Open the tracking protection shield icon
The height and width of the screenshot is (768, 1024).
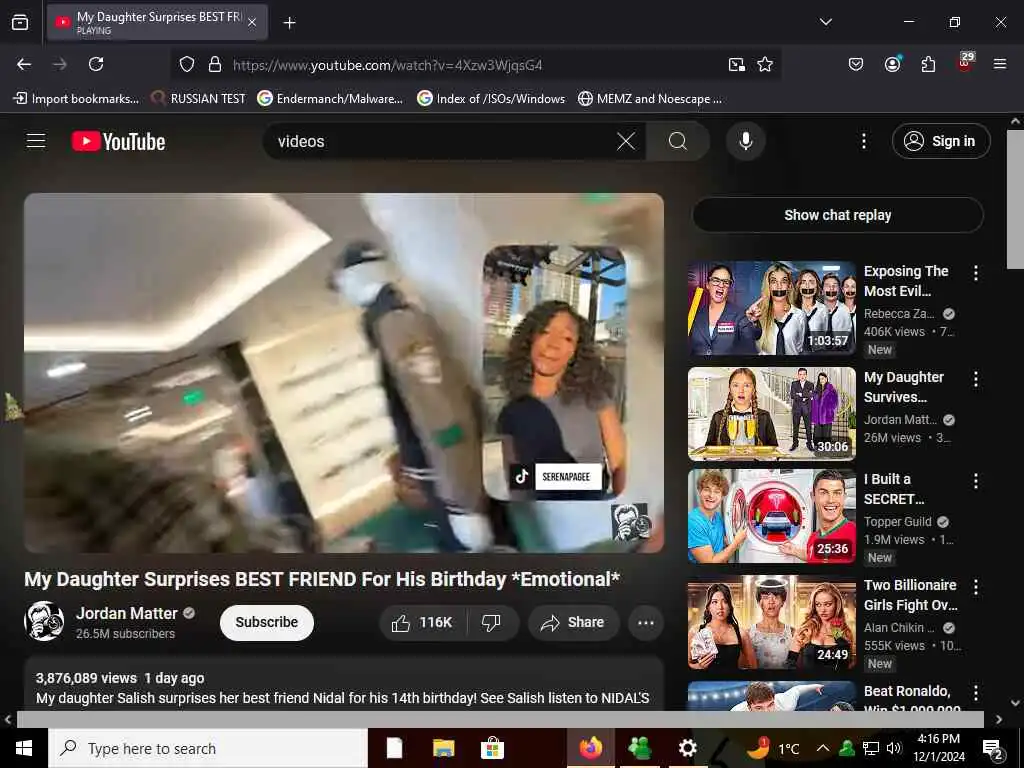tap(187, 65)
